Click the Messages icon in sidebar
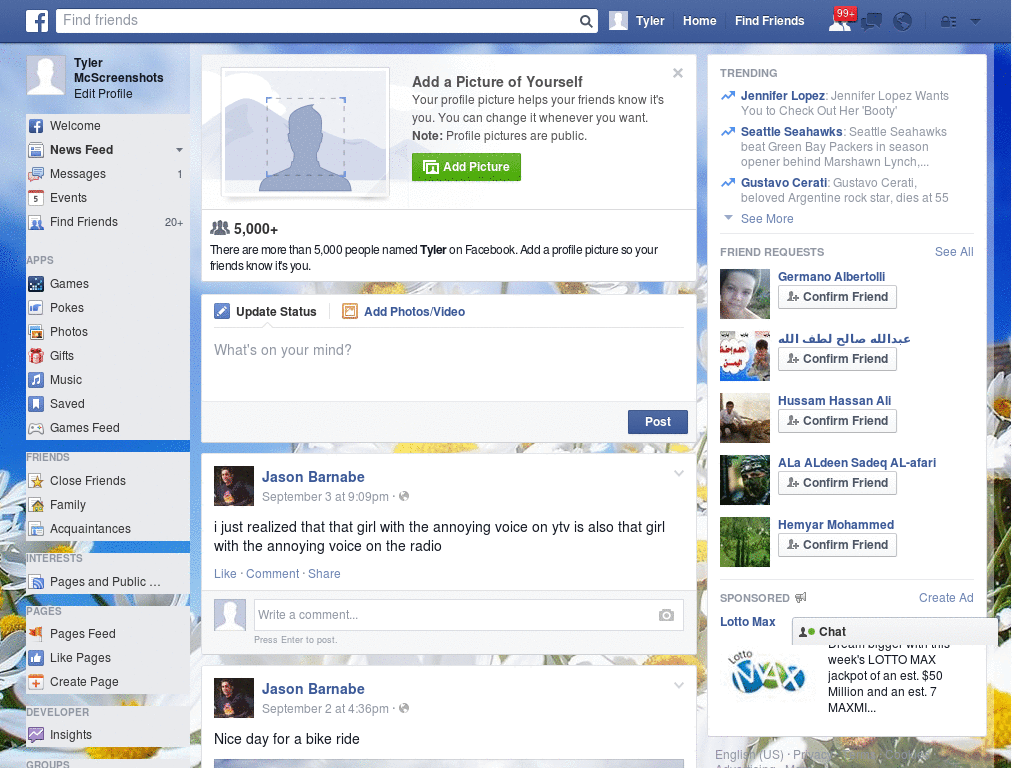Screen dimensions: 1024x768 point(36,174)
